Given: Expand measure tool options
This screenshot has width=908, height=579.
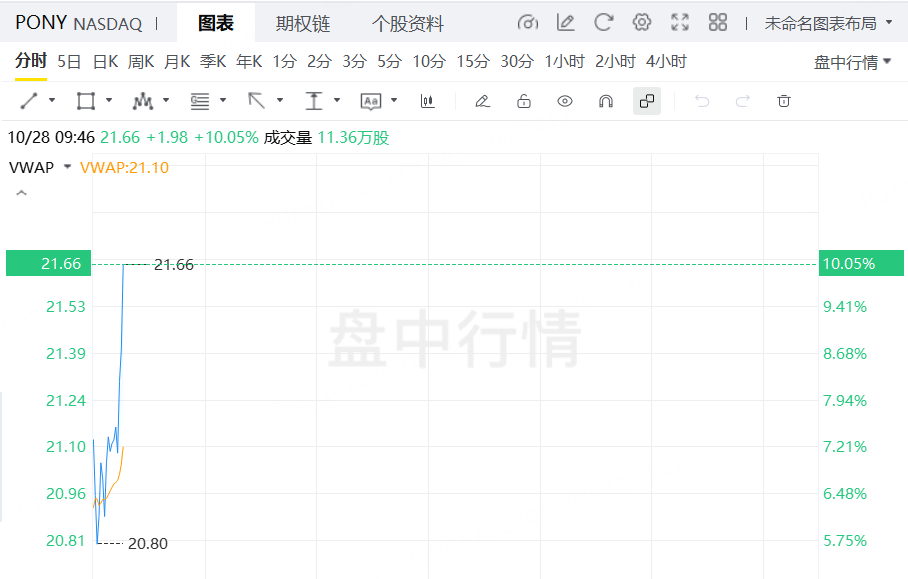Looking at the screenshot, I should tap(337, 101).
